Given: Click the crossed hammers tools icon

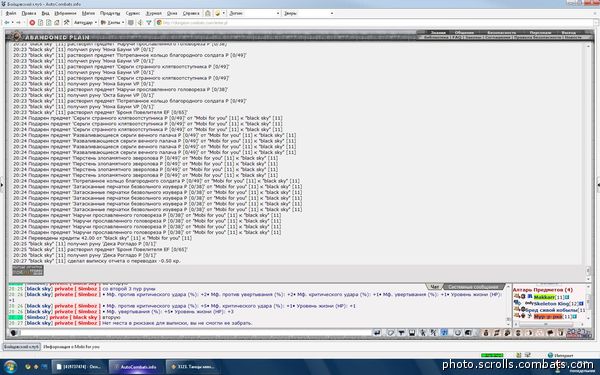Looking at the screenshot, I should 67,23.
